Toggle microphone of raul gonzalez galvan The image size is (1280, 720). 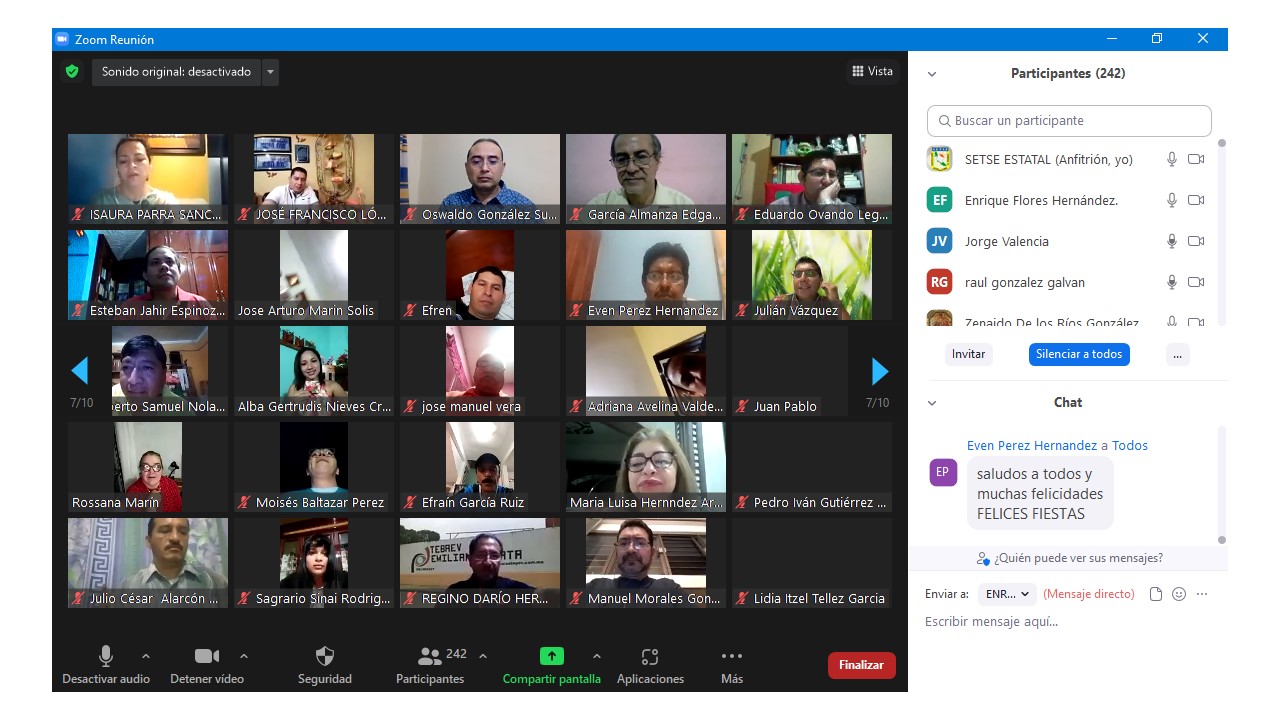click(x=1172, y=282)
